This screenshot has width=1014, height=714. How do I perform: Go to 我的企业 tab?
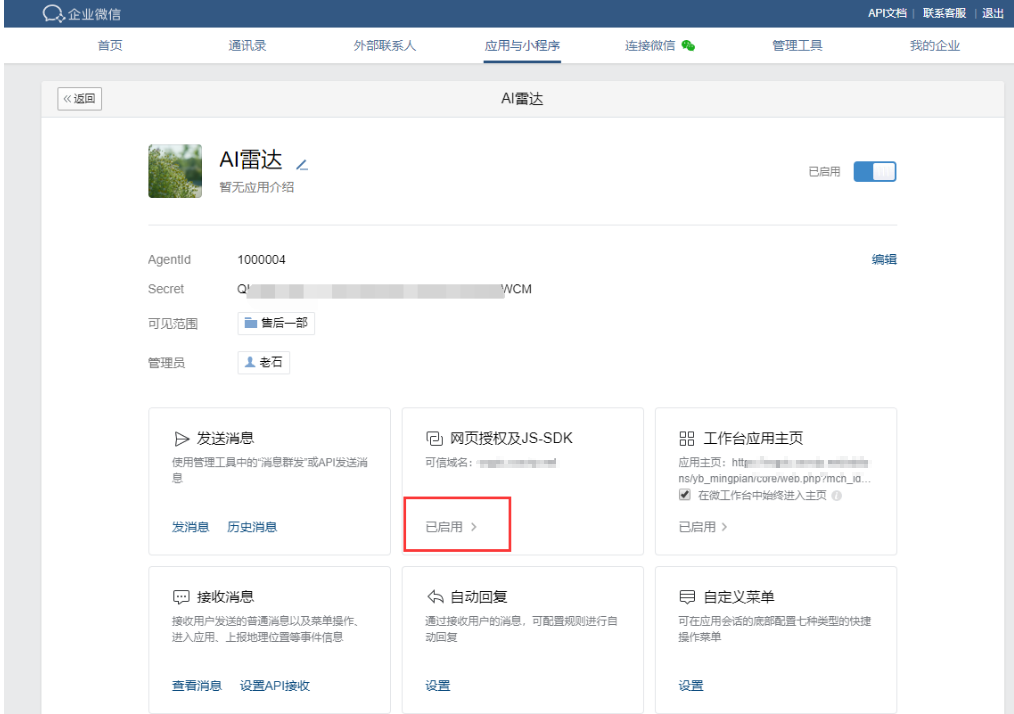coord(934,45)
